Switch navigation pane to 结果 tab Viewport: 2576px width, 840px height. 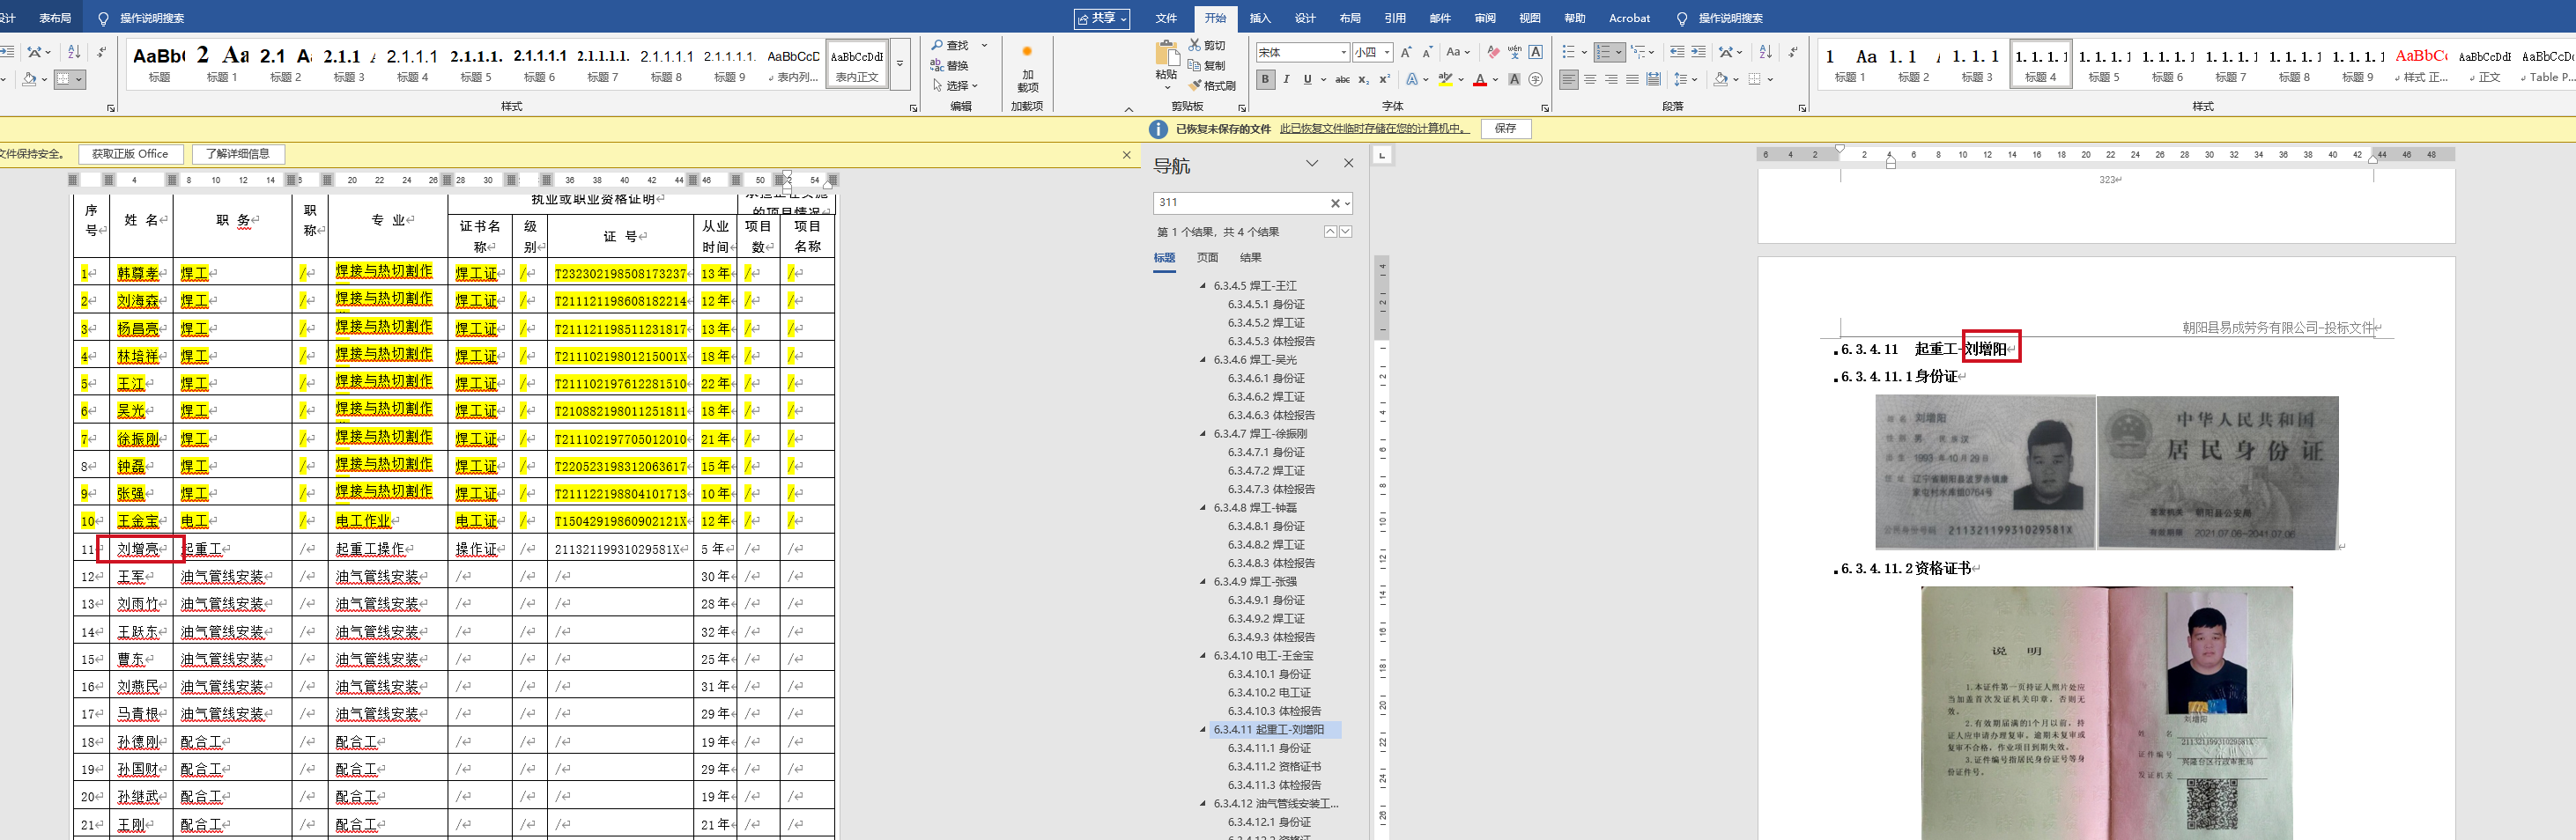tap(1251, 258)
